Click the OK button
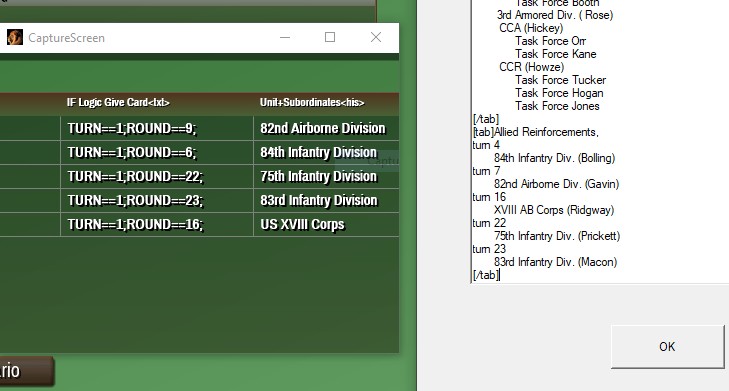 coord(667,347)
